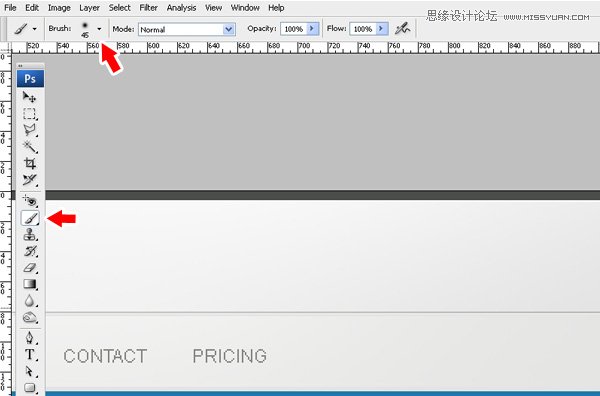600x396 pixels.
Task: Select the Magic Wand tool
Action: pos(29,147)
